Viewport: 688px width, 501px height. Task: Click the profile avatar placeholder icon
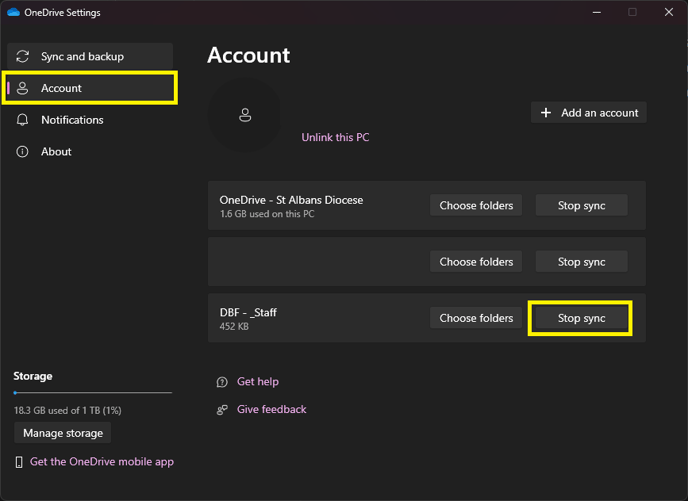pyautogui.click(x=245, y=115)
